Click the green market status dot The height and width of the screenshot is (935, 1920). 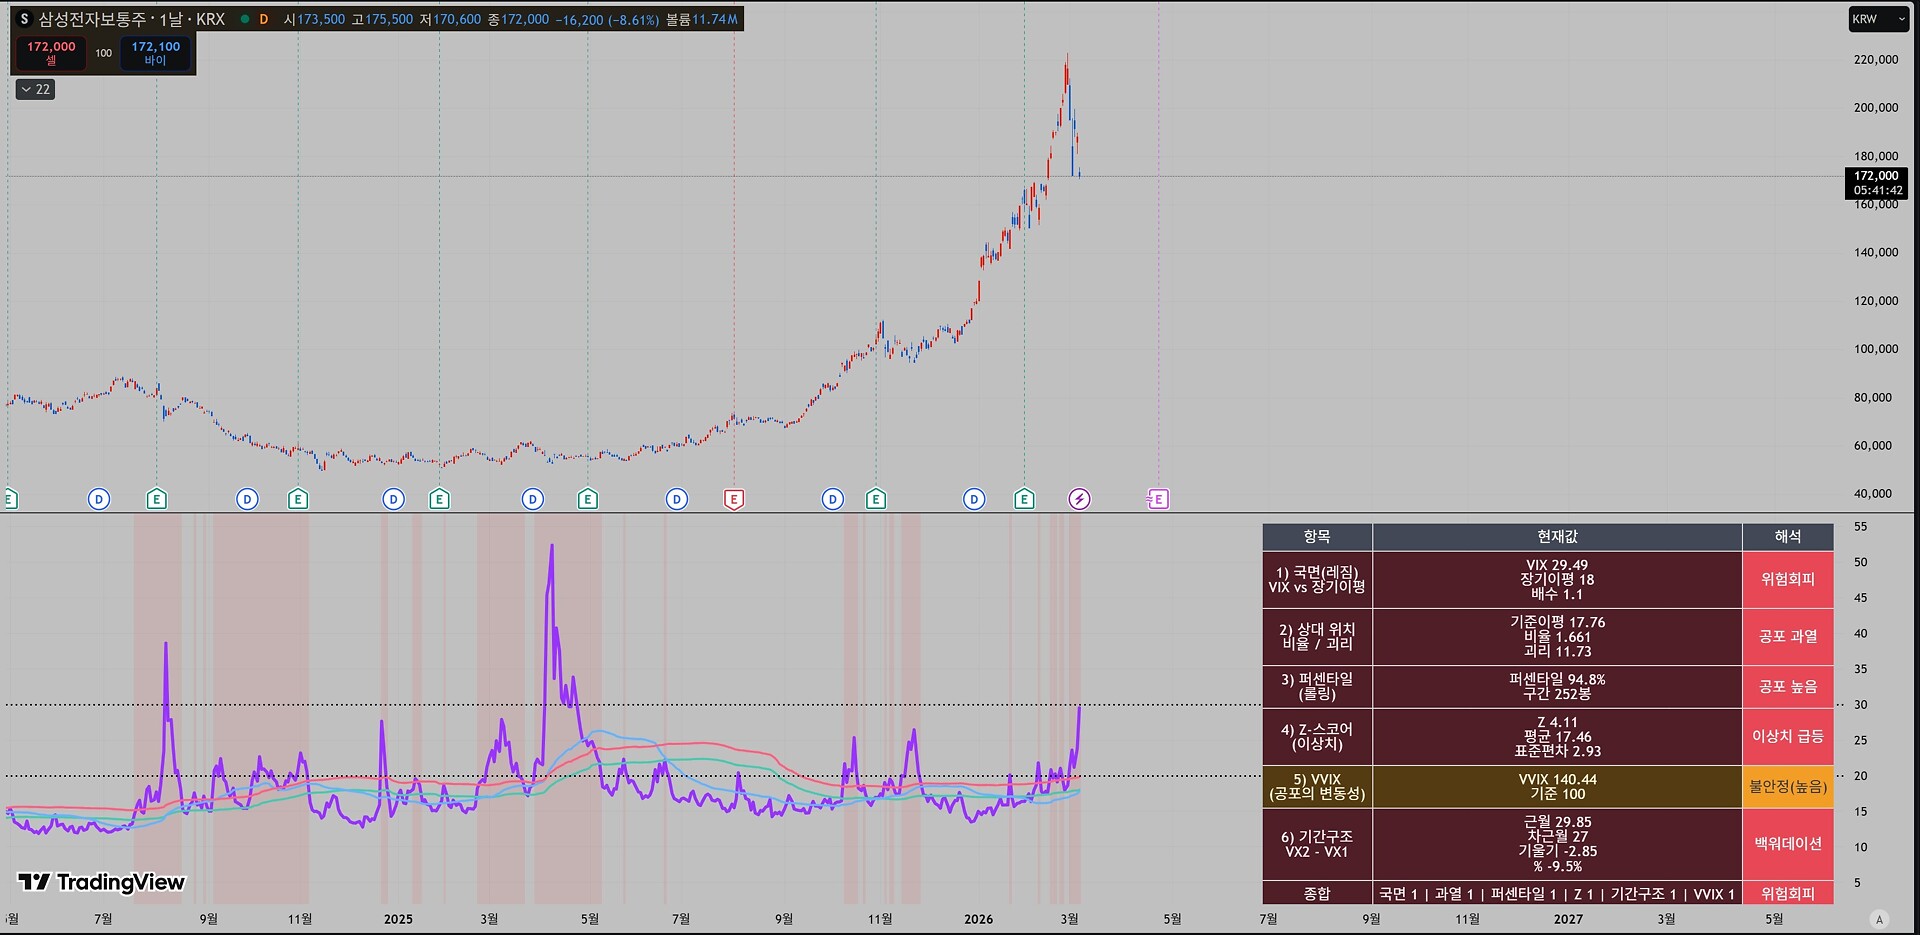tap(245, 19)
